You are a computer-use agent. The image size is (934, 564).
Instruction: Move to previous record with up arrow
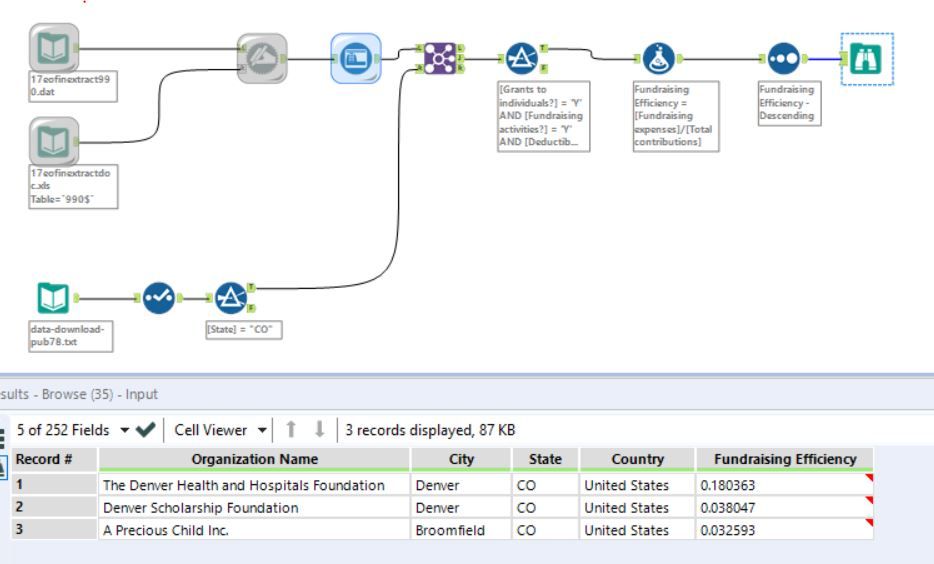(291, 429)
